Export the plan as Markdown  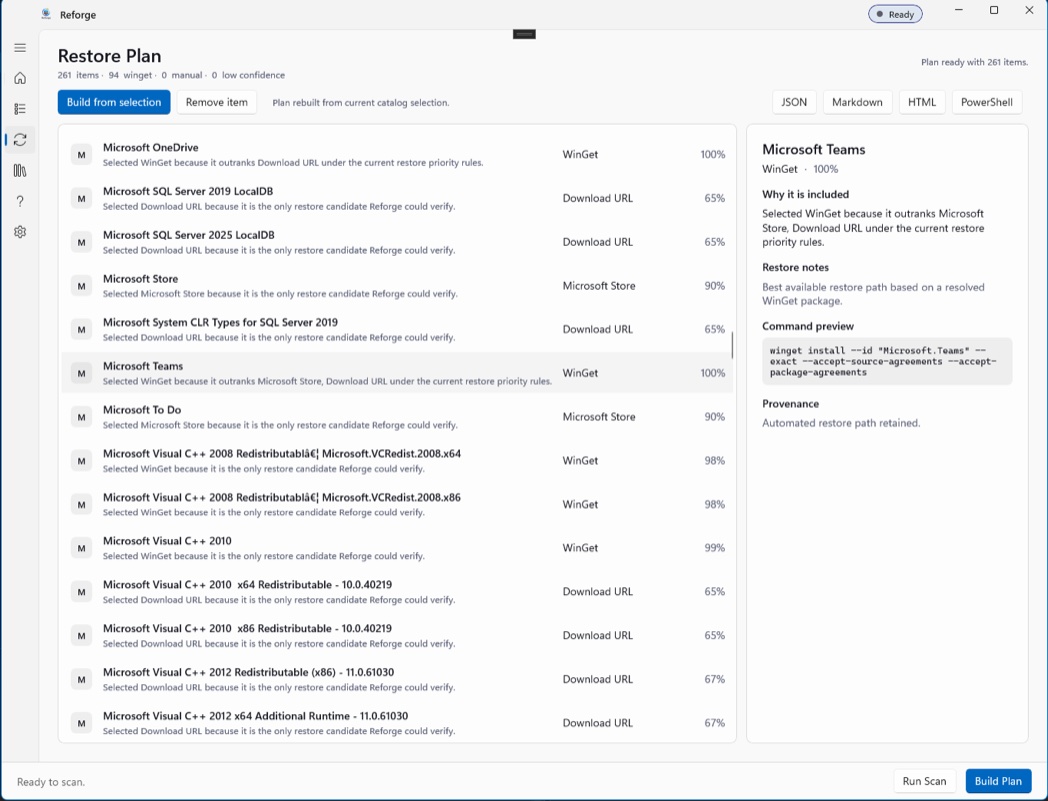coord(857,102)
